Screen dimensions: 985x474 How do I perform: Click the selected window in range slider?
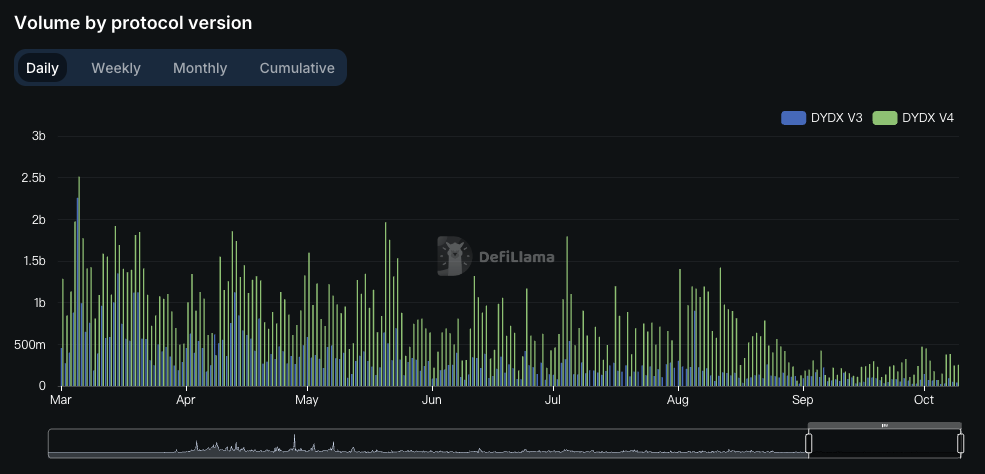point(884,443)
